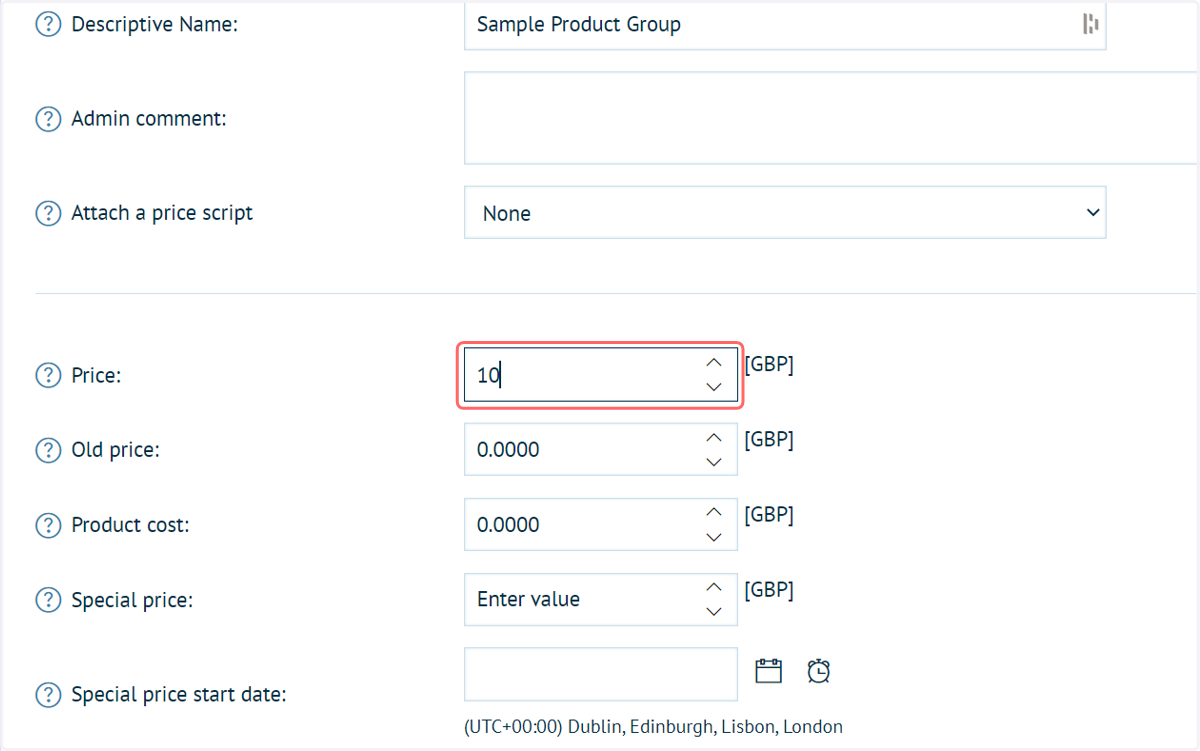
Task: Increase Price with up arrow
Action: point(714,363)
